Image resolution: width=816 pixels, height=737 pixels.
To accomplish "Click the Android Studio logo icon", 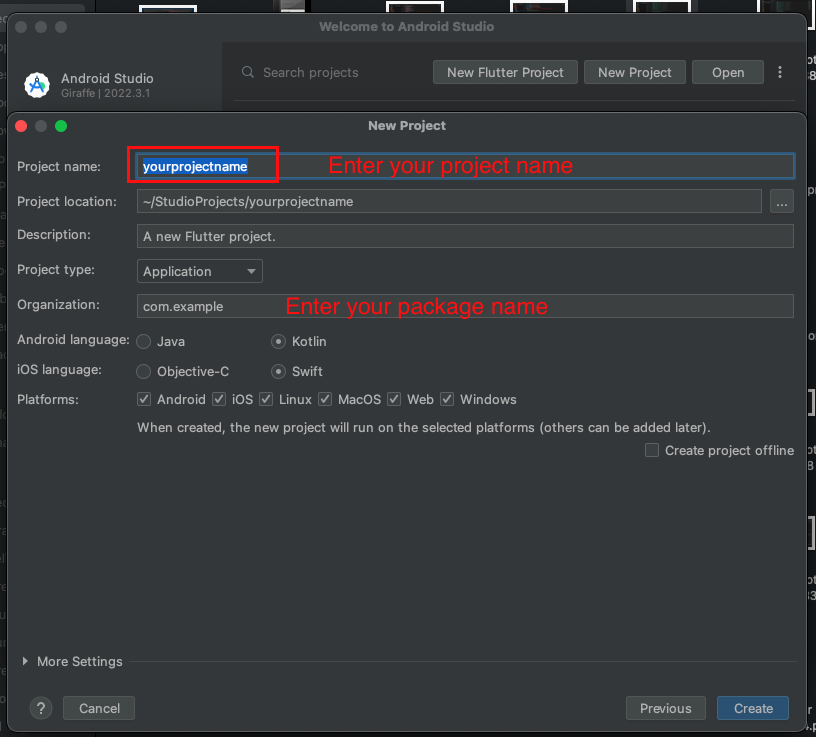I will pyautogui.click(x=37, y=85).
